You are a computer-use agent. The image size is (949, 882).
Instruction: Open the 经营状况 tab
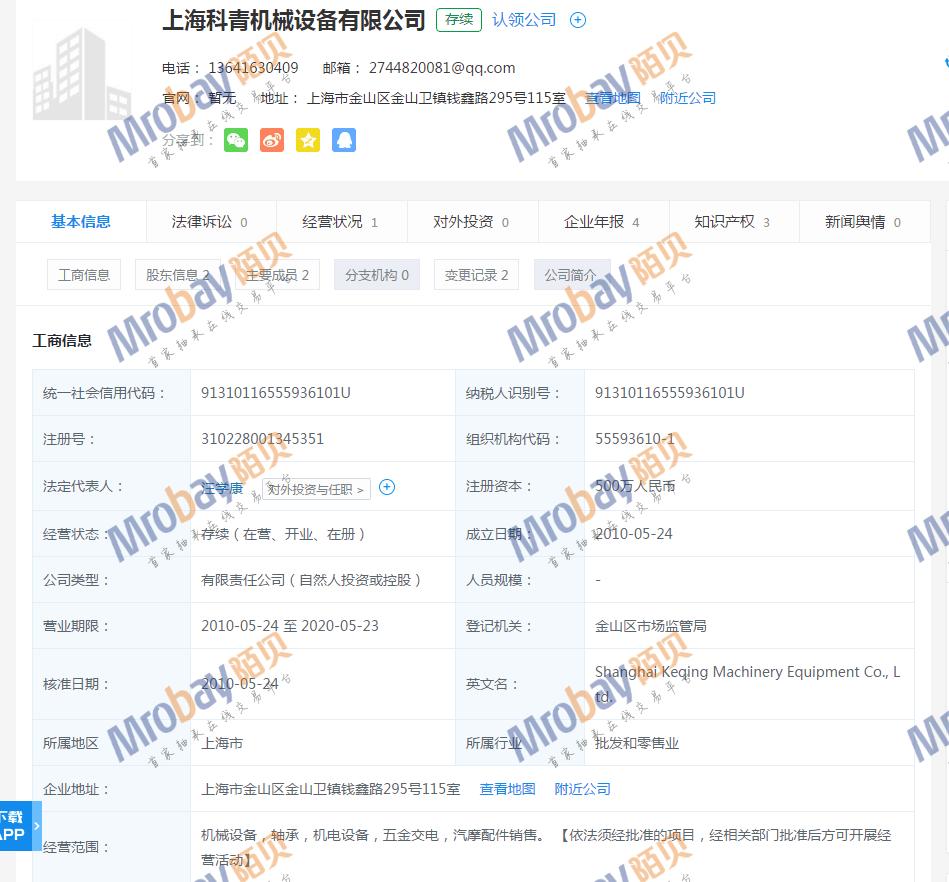pyautogui.click(x=340, y=222)
